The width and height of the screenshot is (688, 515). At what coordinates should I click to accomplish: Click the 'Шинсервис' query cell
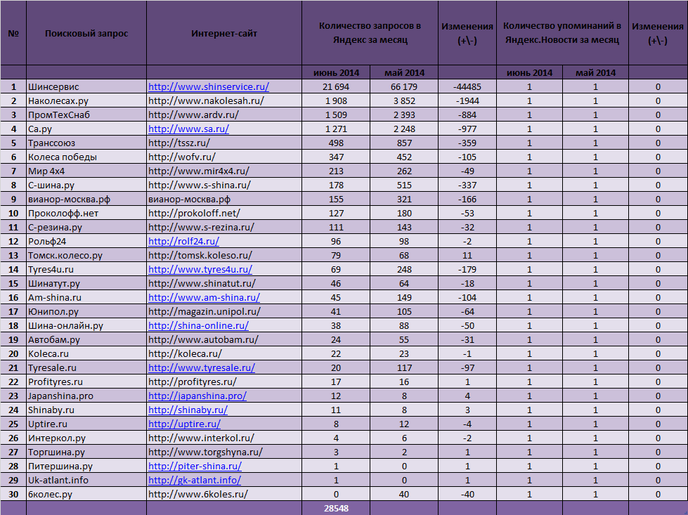coord(86,86)
